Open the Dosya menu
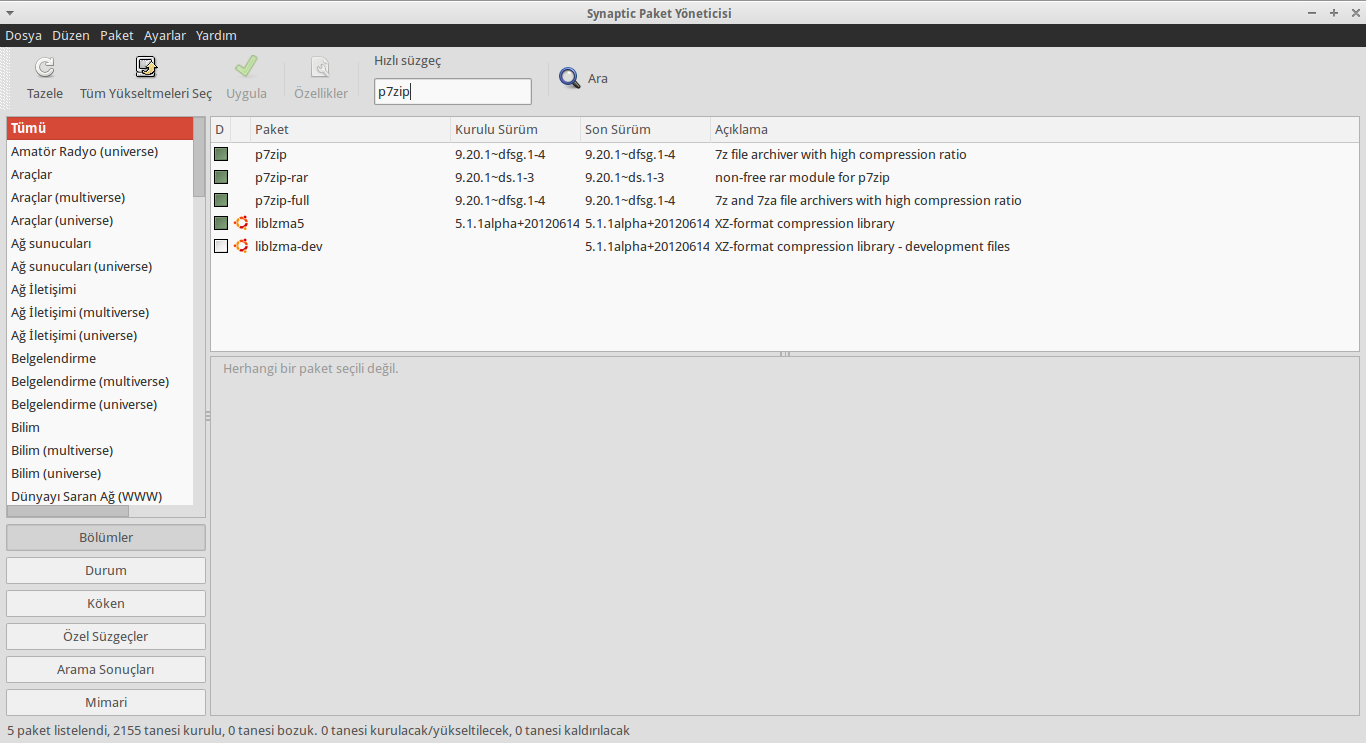Image resolution: width=1366 pixels, height=743 pixels. tap(24, 35)
